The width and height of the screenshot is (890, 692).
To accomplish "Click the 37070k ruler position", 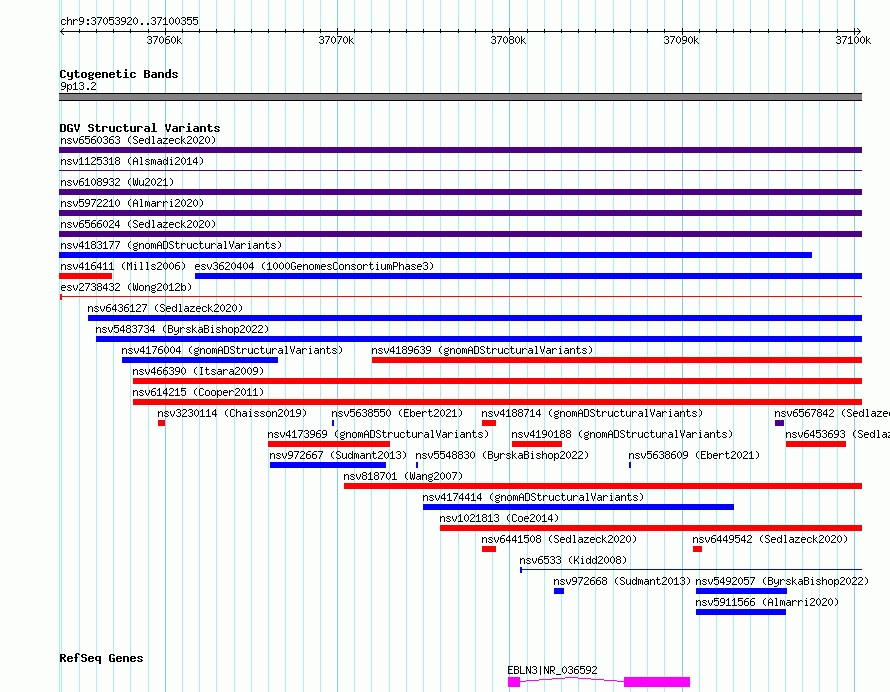I will (336, 40).
